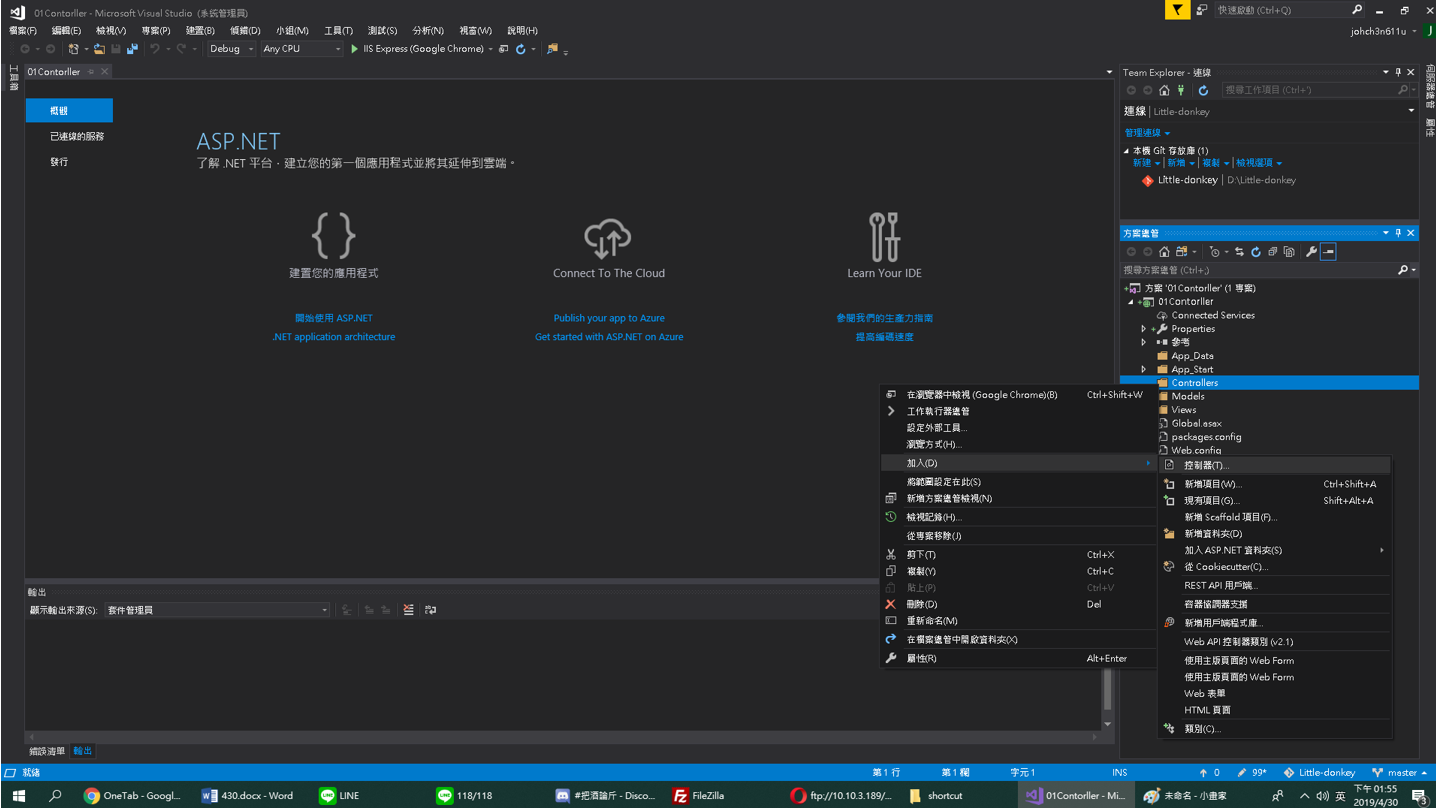Open the 開始使用 ASP.NET link

[333, 318]
